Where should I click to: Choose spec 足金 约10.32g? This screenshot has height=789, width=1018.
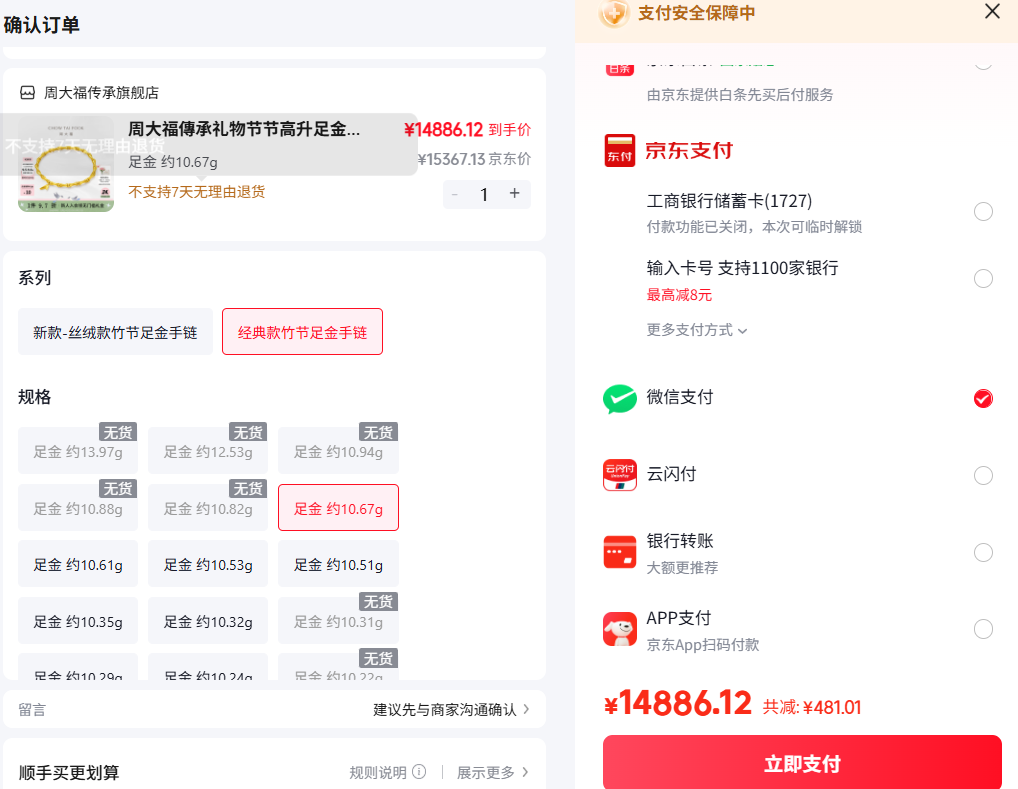tap(208, 621)
